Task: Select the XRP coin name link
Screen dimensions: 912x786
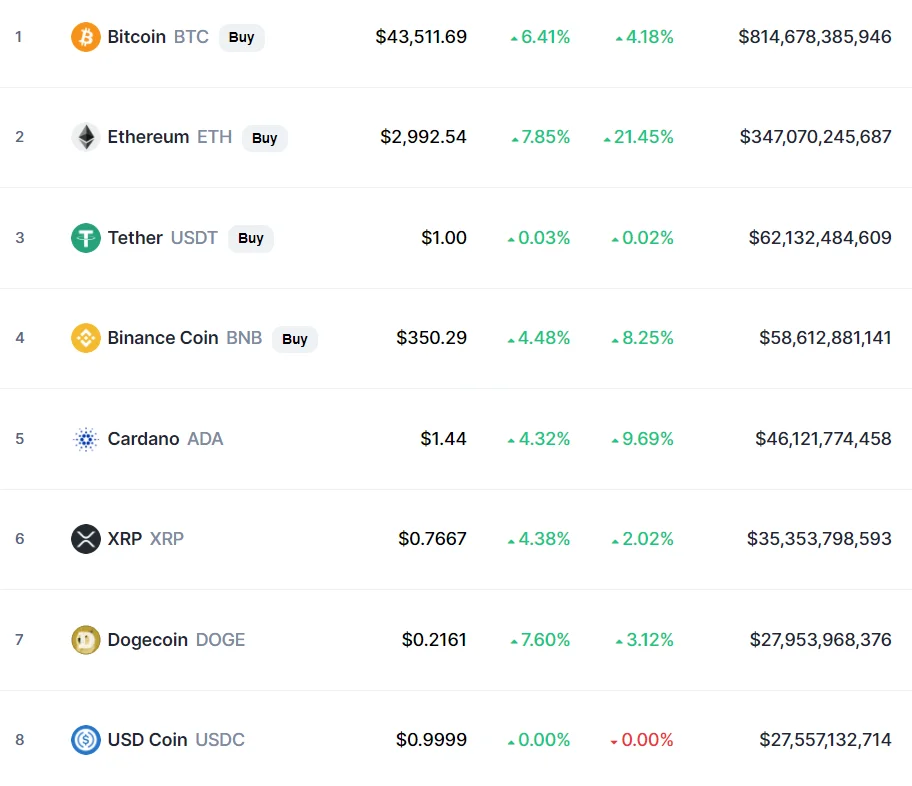Action: (145, 539)
